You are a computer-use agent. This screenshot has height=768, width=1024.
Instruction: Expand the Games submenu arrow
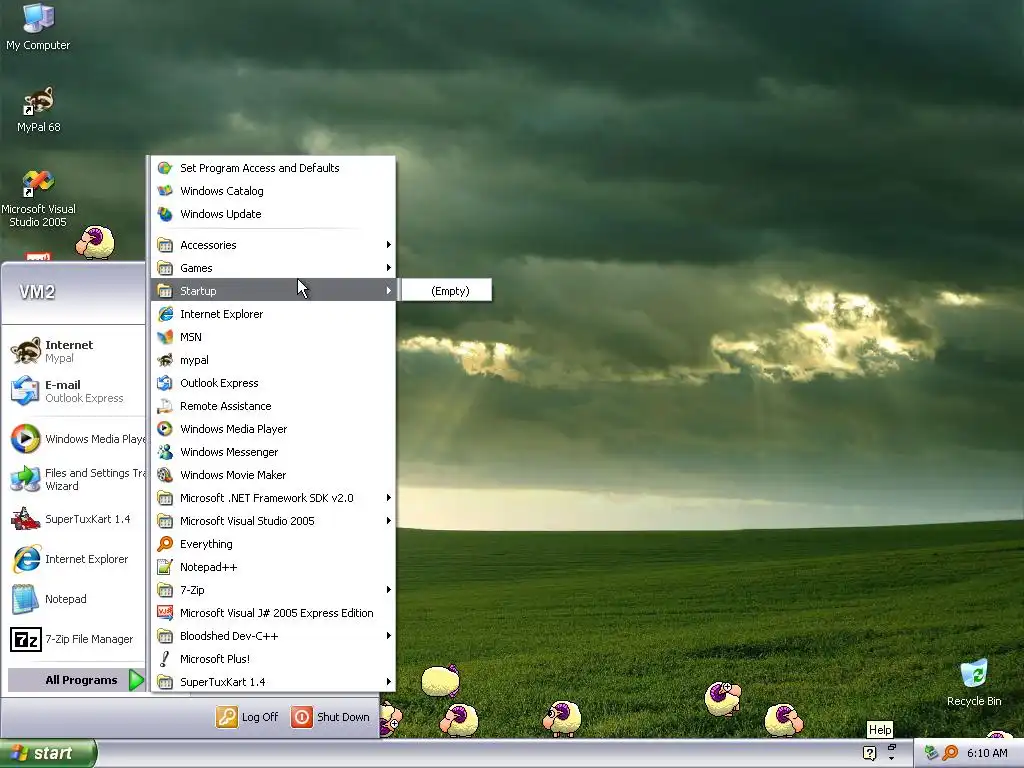click(389, 268)
